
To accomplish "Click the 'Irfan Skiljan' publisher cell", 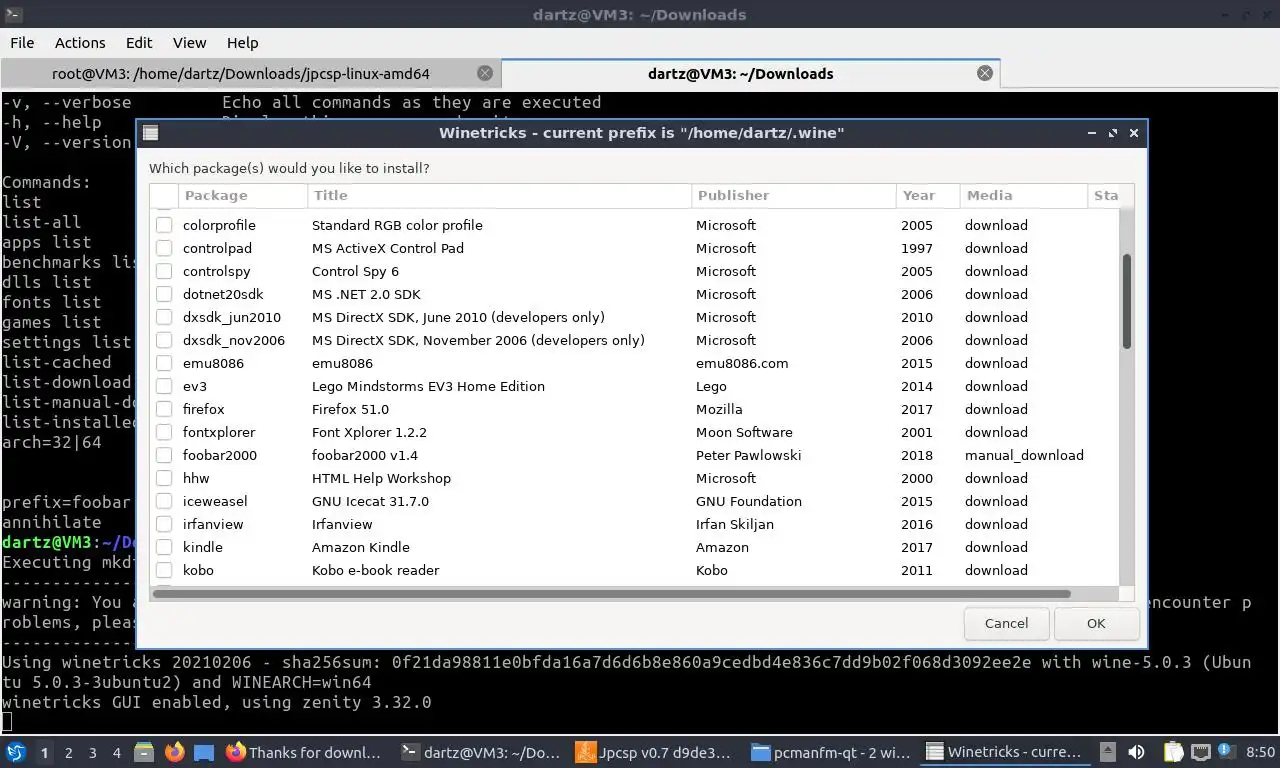I will 735,524.
